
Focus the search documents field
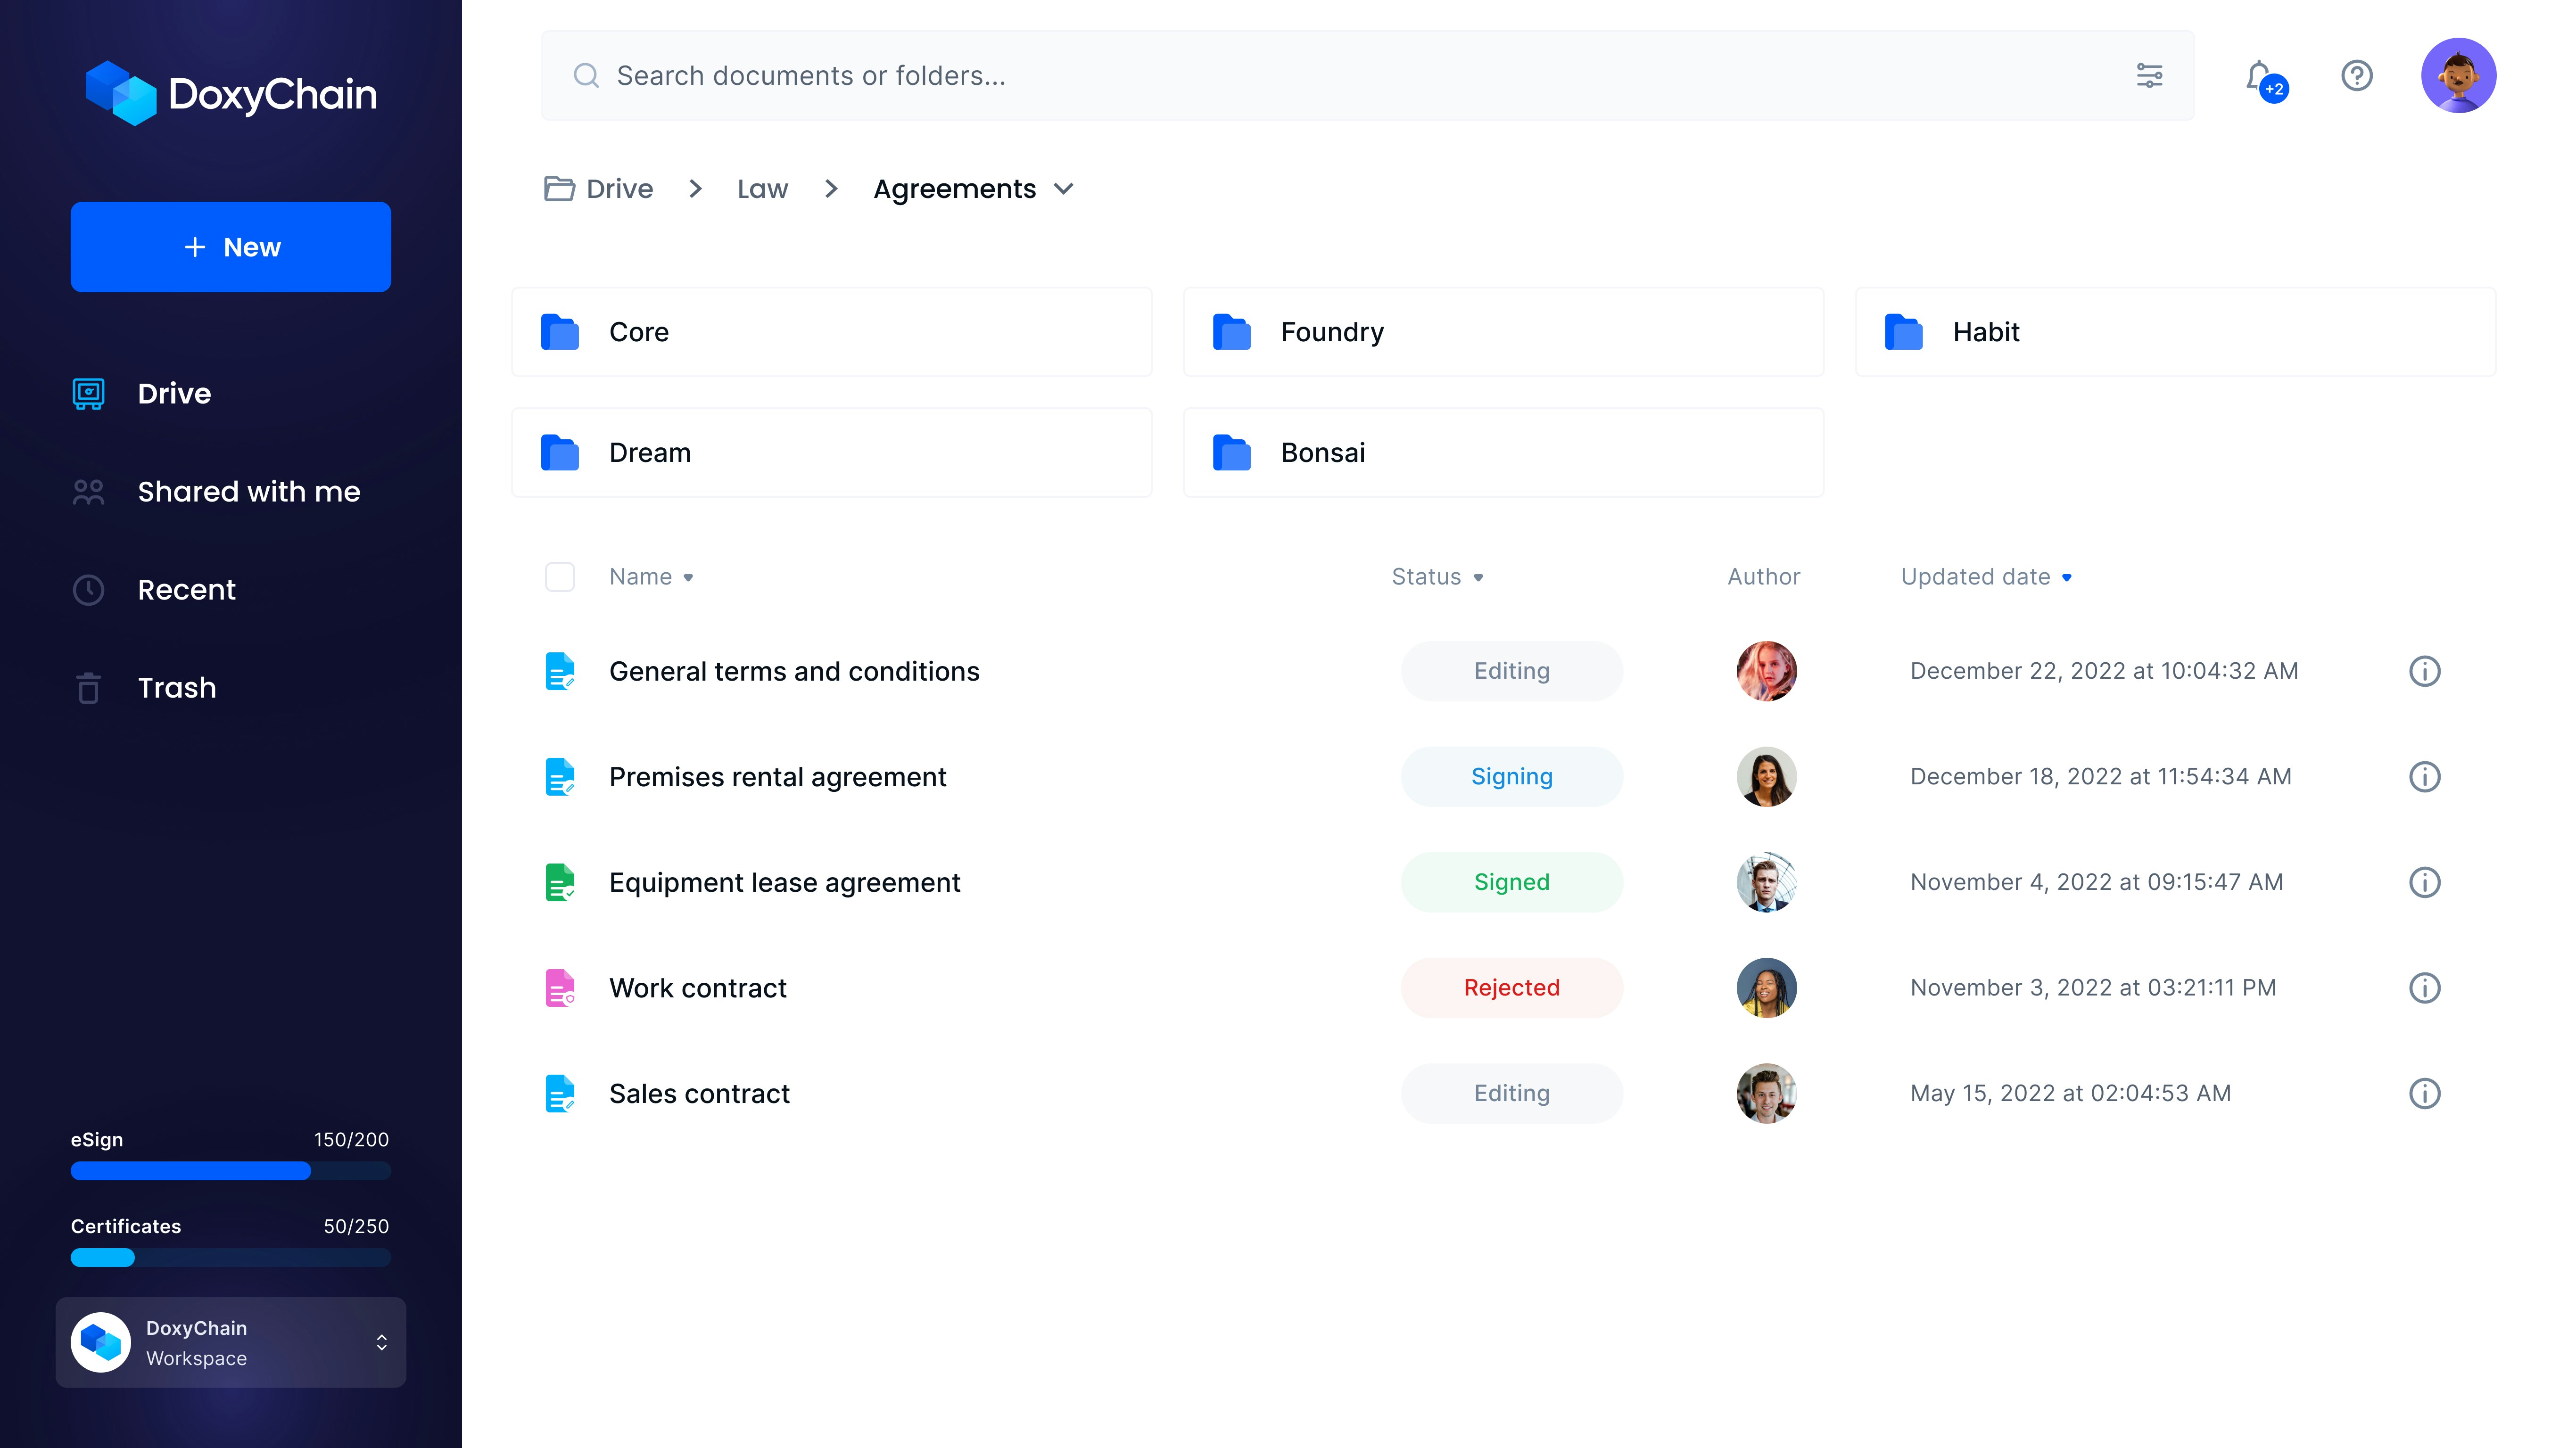1368,75
